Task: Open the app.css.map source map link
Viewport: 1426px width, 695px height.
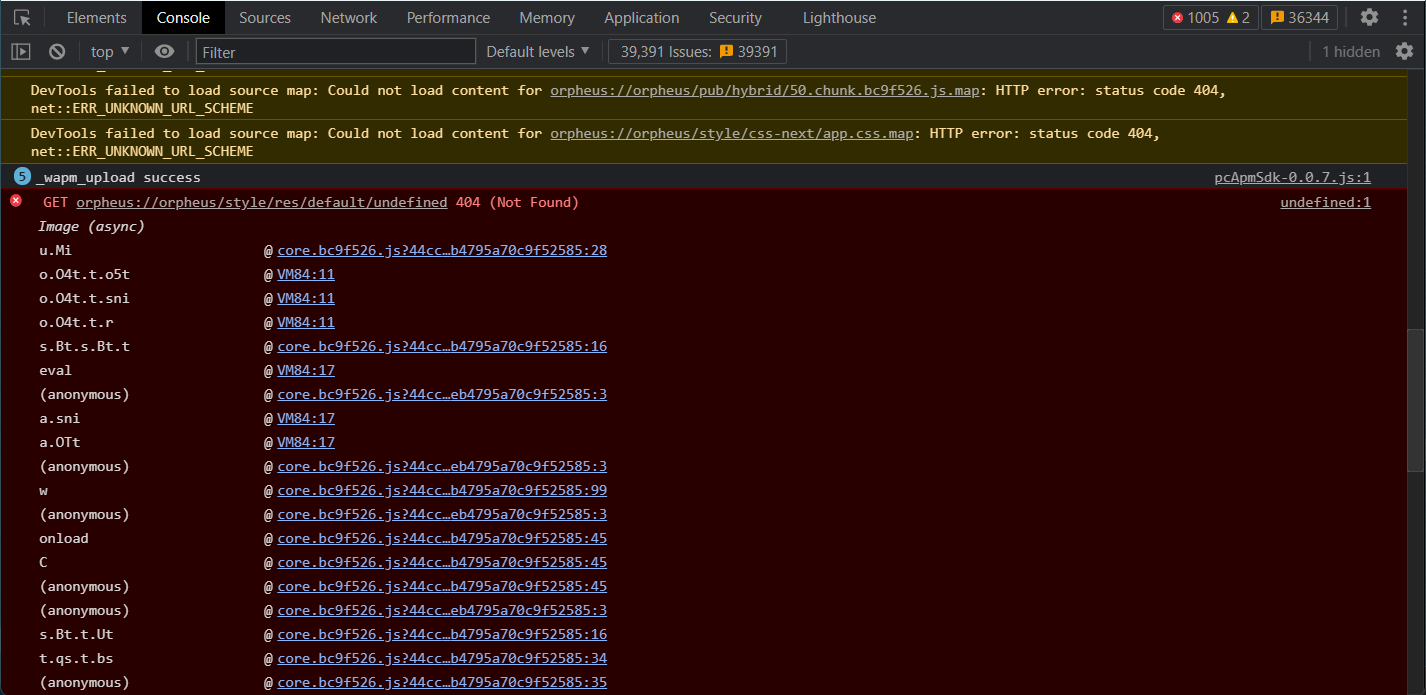Action: (731, 133)
